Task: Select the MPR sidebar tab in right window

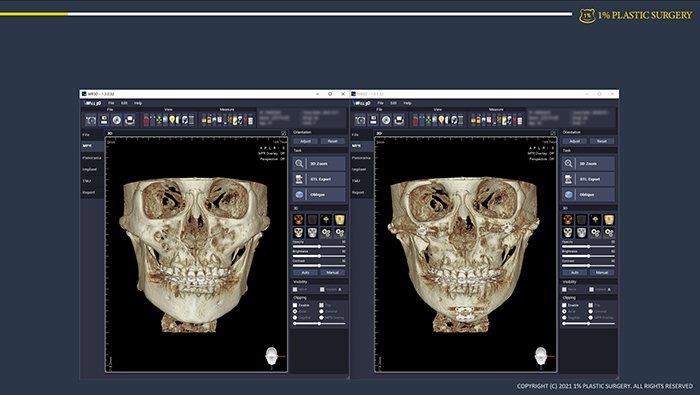Action: pyautogui.click(x=361, y=146)
